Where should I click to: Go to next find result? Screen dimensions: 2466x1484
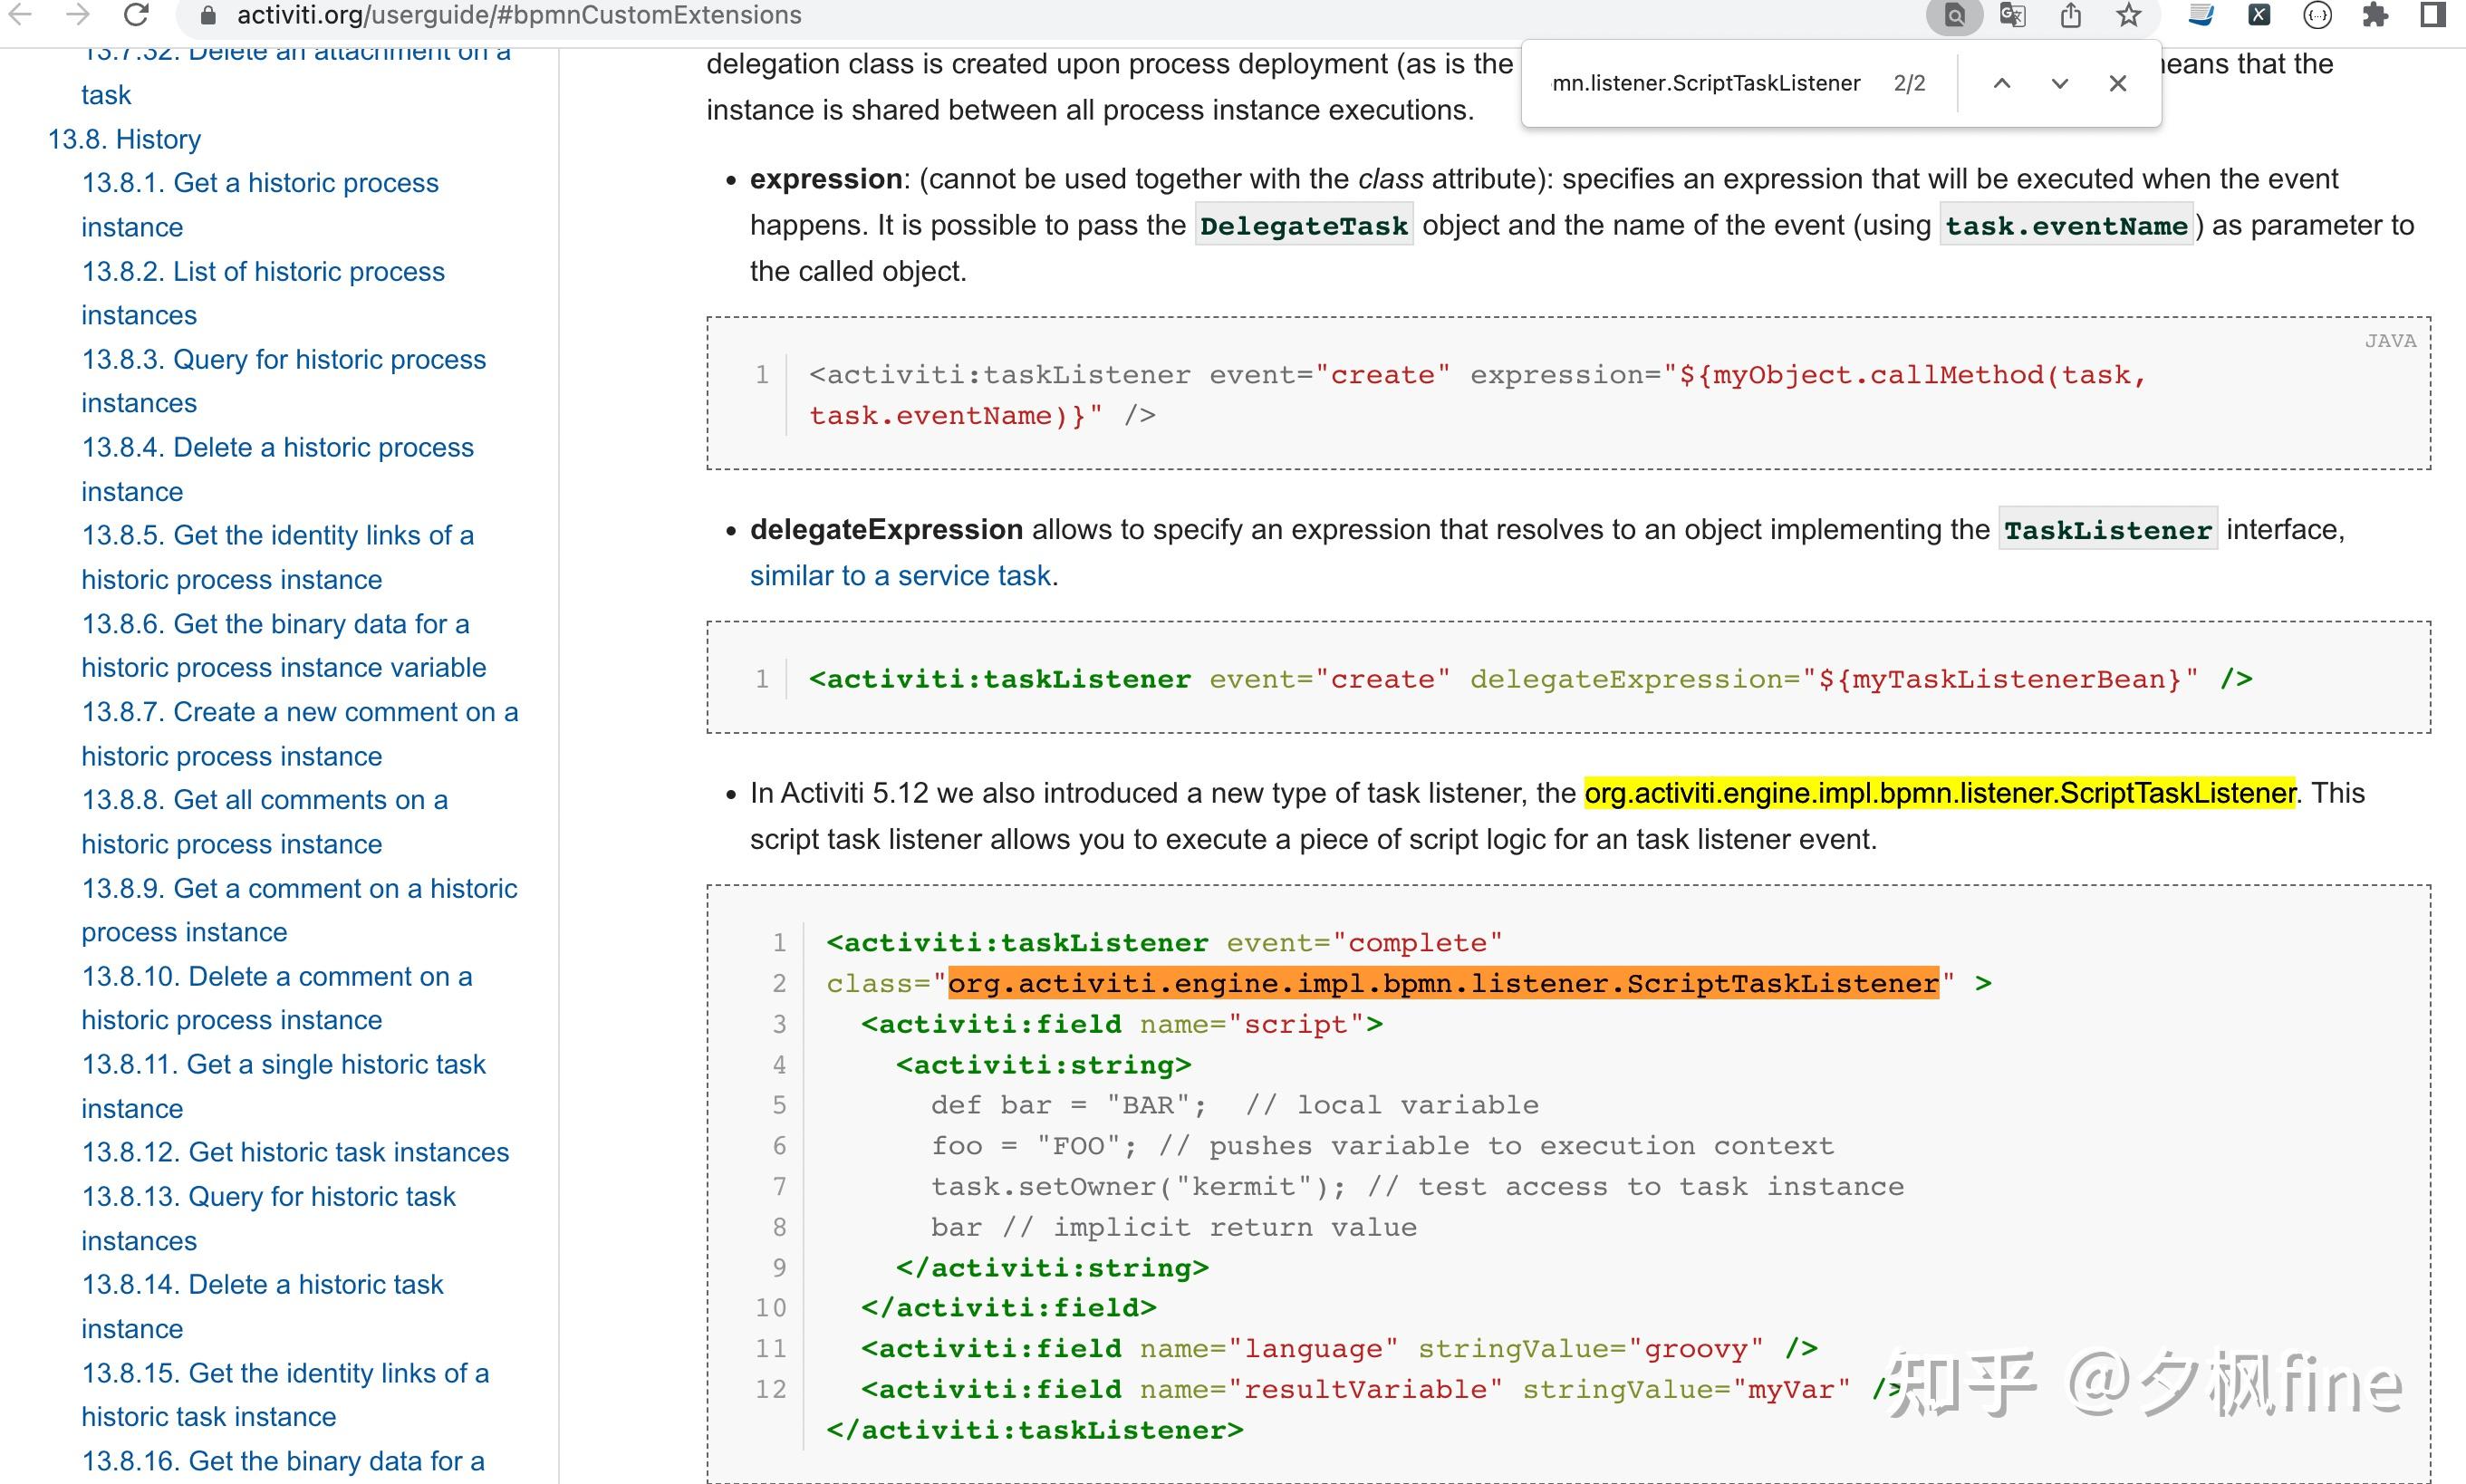pos(2059,83)
